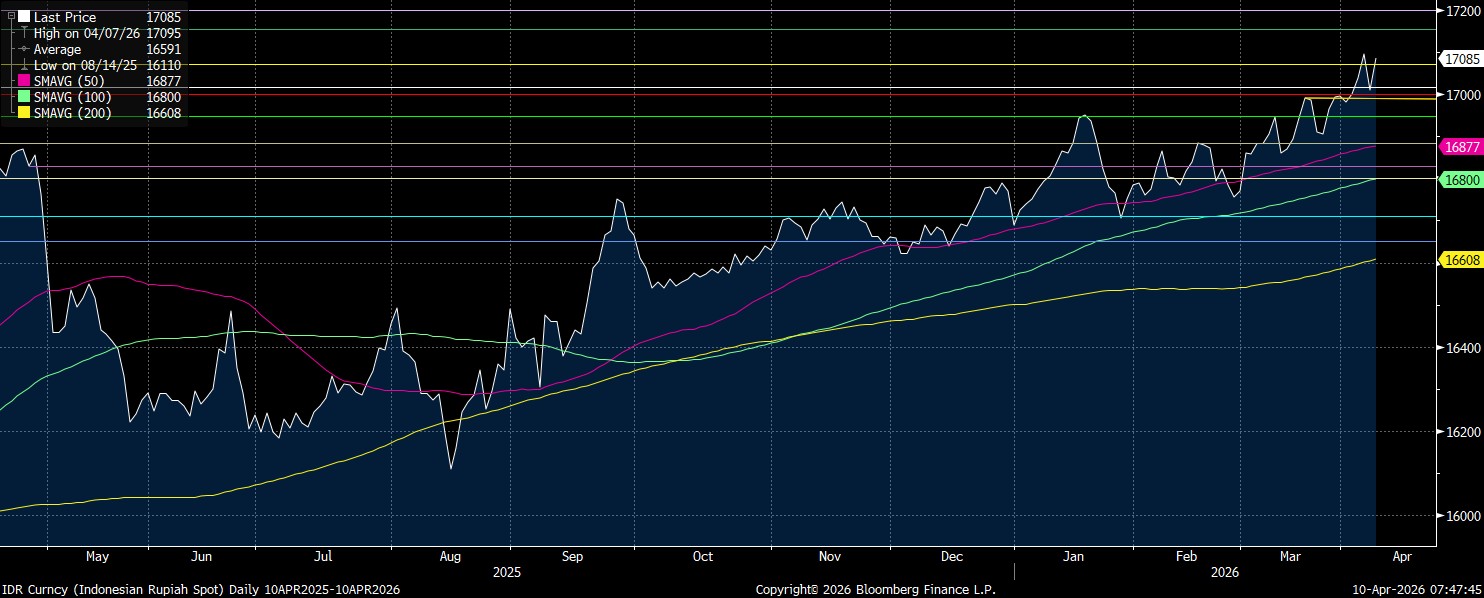Screen dimensions: 1484x598
Task: Click the white Last Price color swatch
Action: [24, 17]
